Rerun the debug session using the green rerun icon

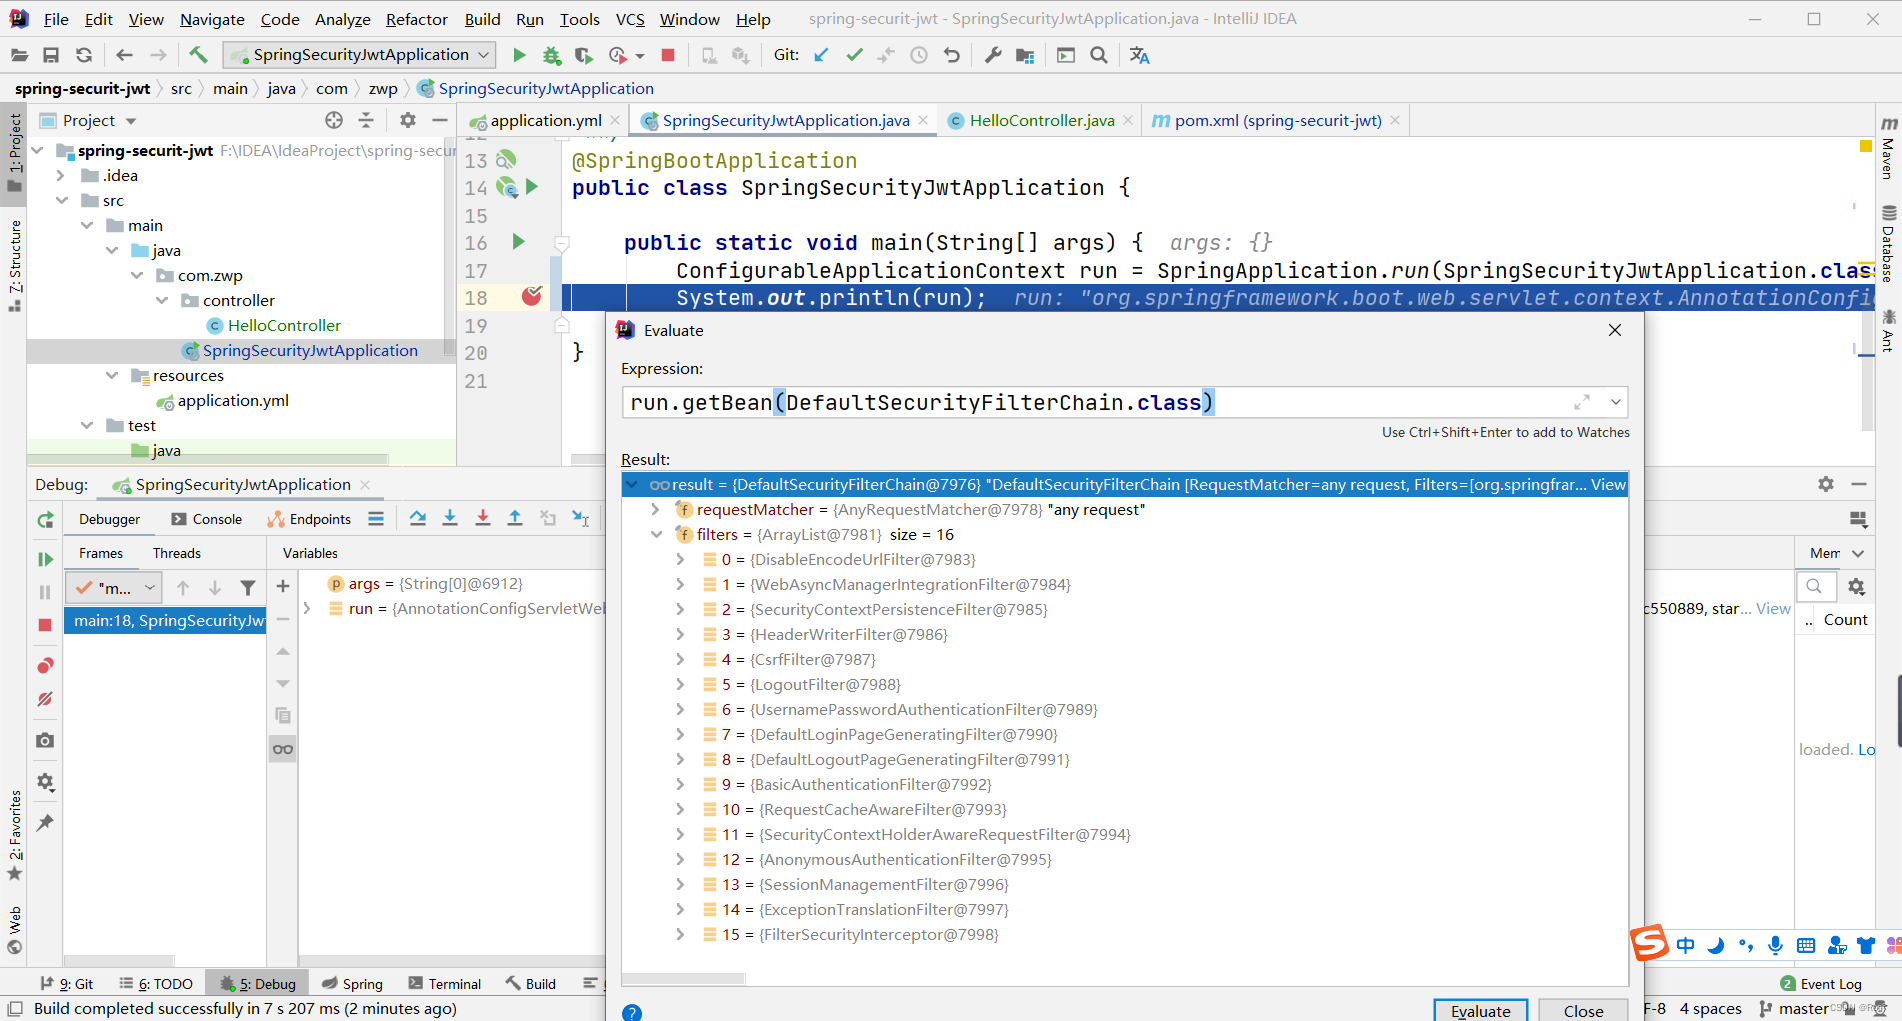(x=45, y=519)
